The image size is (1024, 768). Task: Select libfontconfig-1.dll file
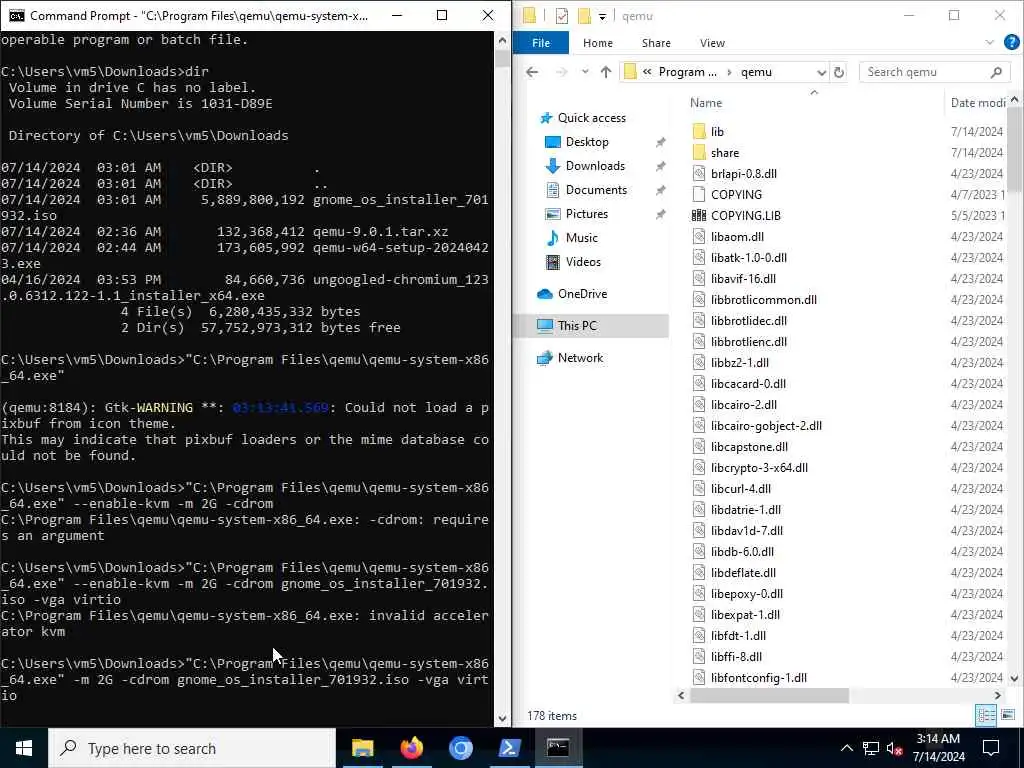759,678
